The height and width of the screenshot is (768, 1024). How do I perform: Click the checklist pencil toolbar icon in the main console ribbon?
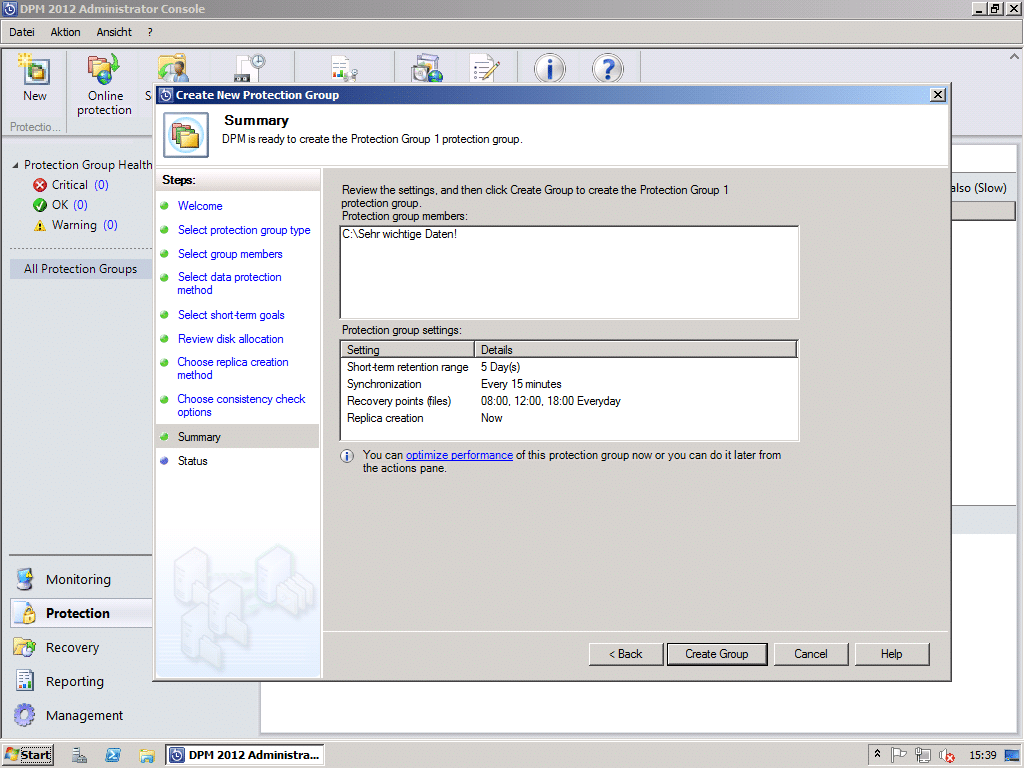pos(485,69)
